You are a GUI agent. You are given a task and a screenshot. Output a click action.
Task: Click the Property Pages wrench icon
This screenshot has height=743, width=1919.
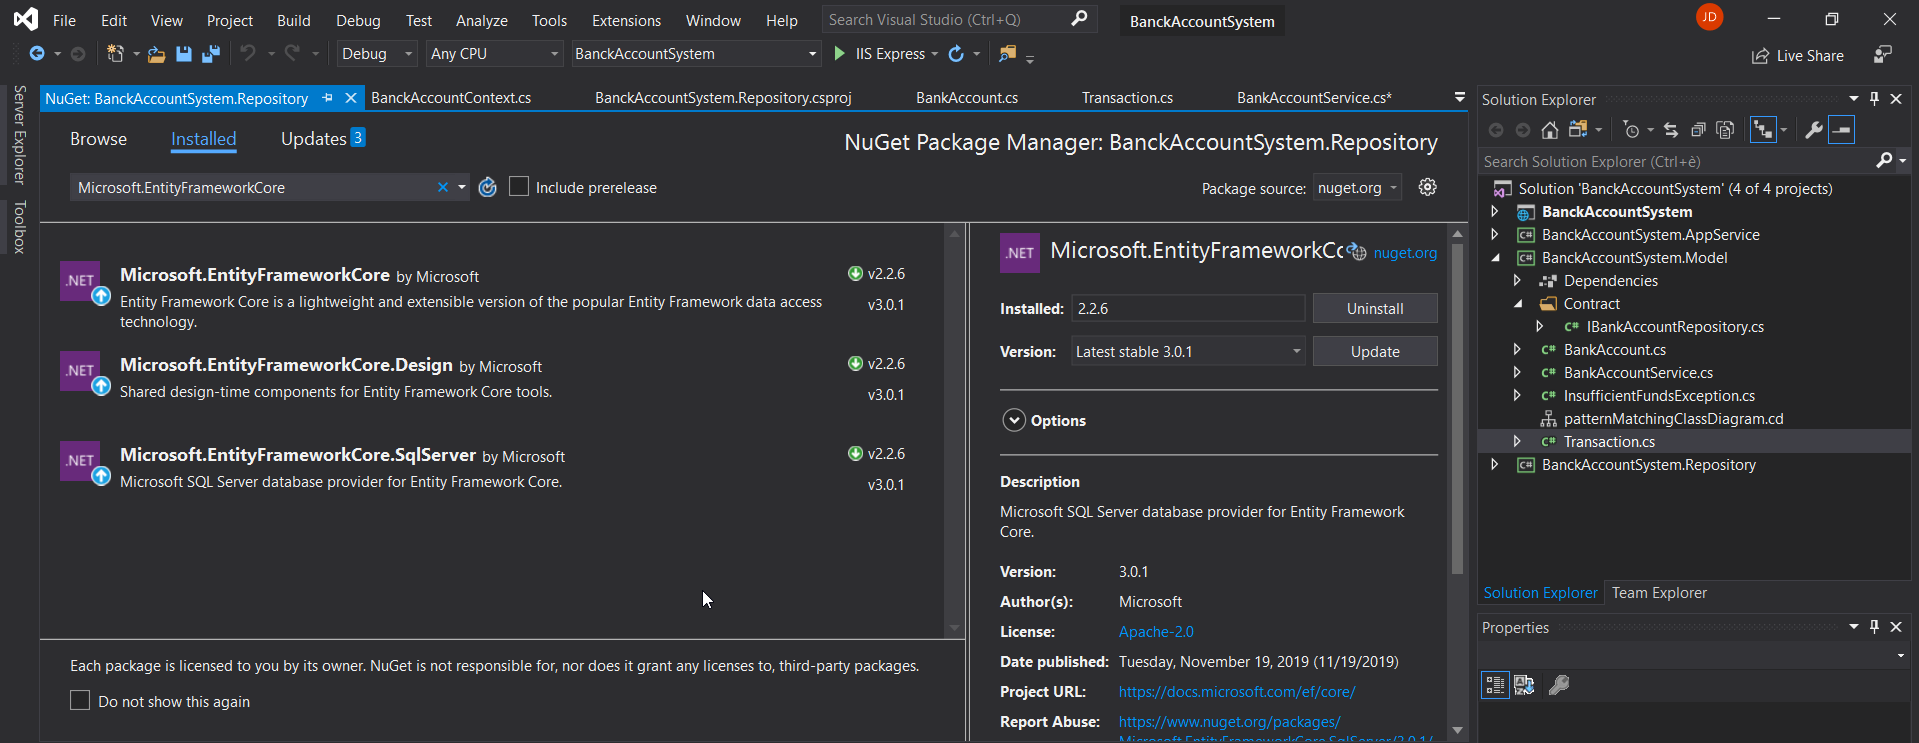(1558, 685)
